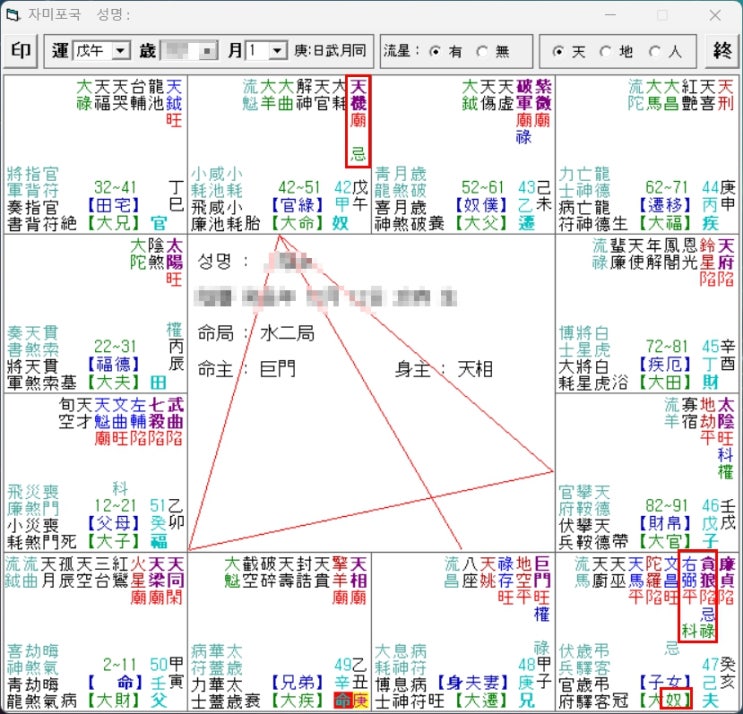This screenshot has height=714, width=743.
Task: Click the 【財帛】 palace label
Action: click(x=665, y=524)
